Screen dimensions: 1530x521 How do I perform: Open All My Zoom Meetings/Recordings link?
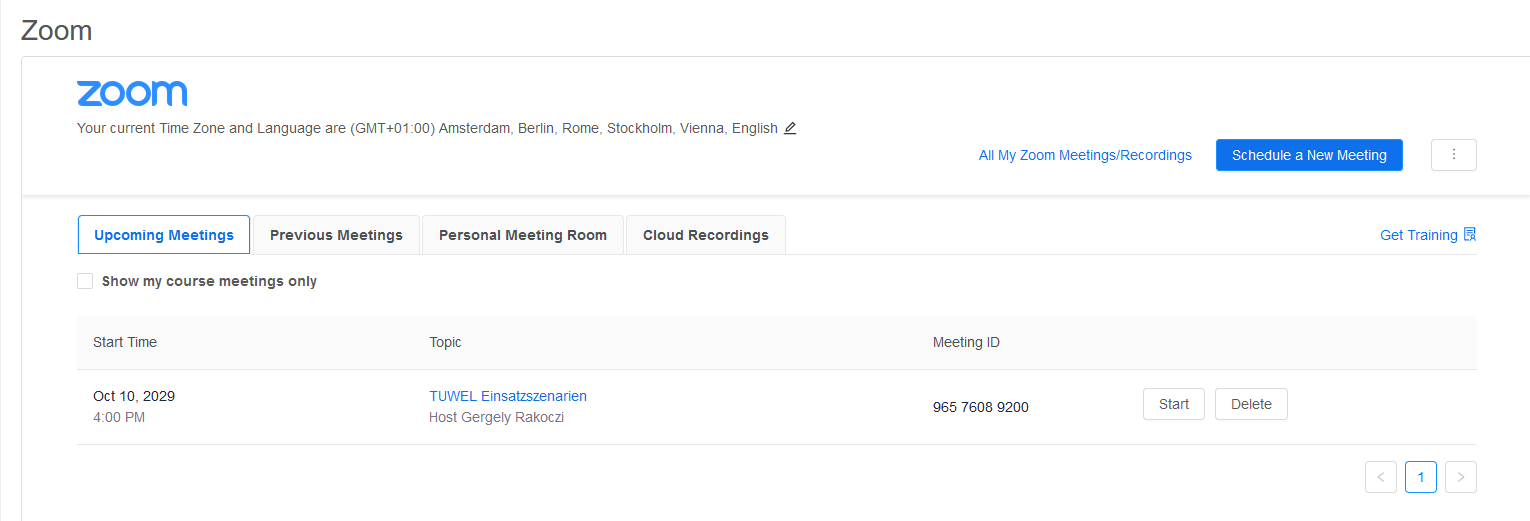1085,155
